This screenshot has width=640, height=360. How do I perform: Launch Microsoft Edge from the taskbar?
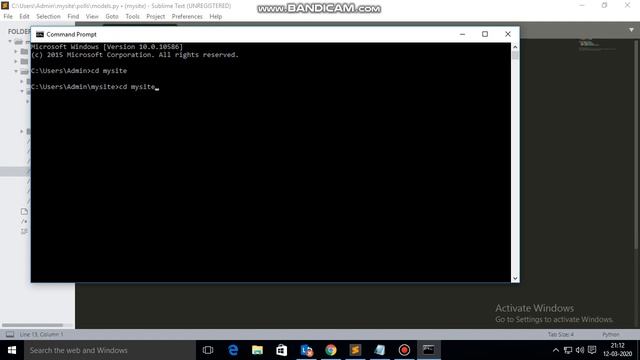tap(233, 350)
